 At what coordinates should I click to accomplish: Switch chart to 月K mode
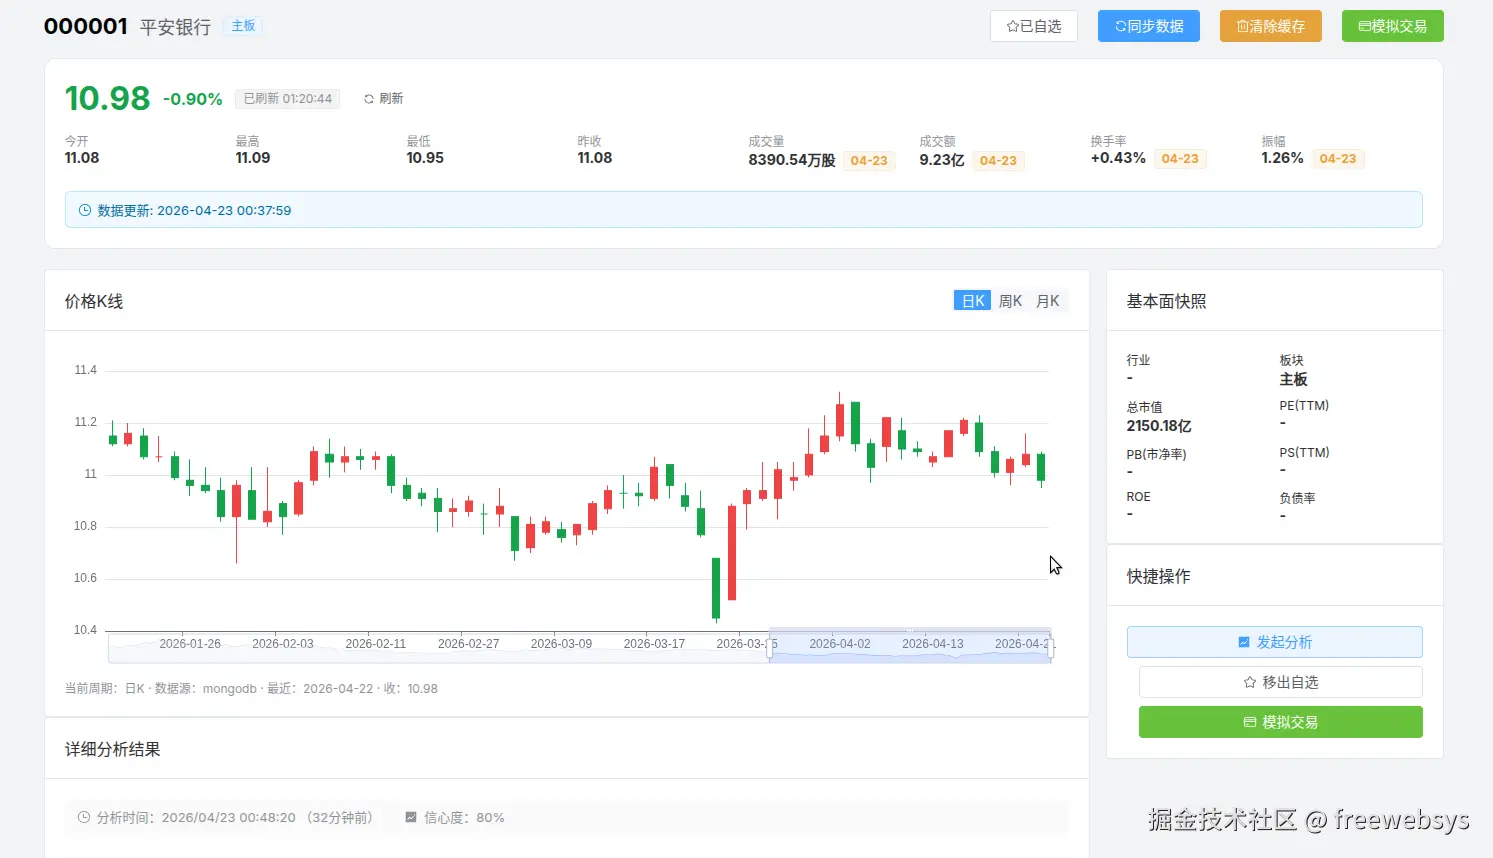click(x=1047, y=300)
